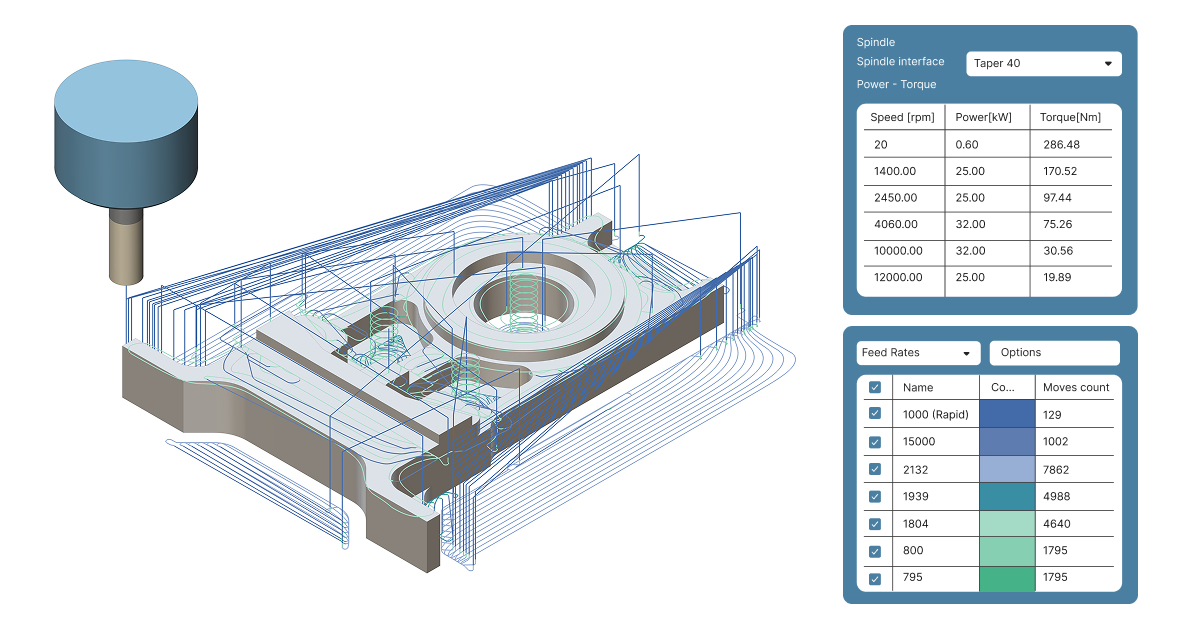The image size is (1200, 630).
Task: Uncheck the 795 feed rate checkbox
Action: click(x=875, y=578)
